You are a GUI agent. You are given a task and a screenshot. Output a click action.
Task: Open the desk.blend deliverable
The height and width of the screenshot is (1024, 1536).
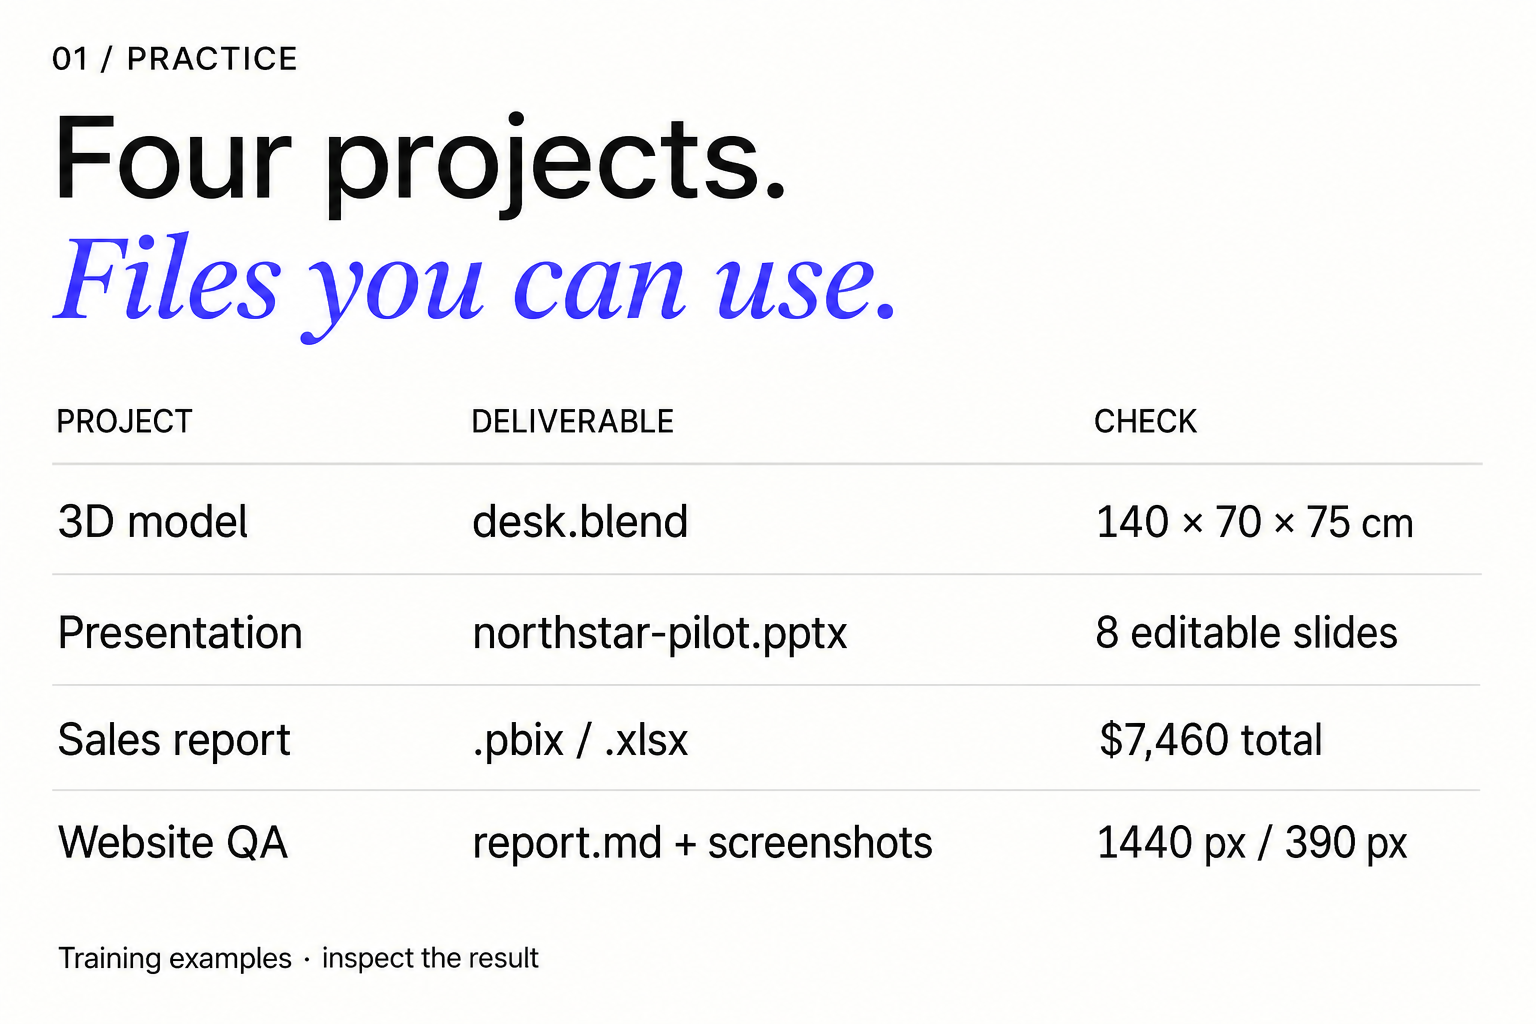580,522
